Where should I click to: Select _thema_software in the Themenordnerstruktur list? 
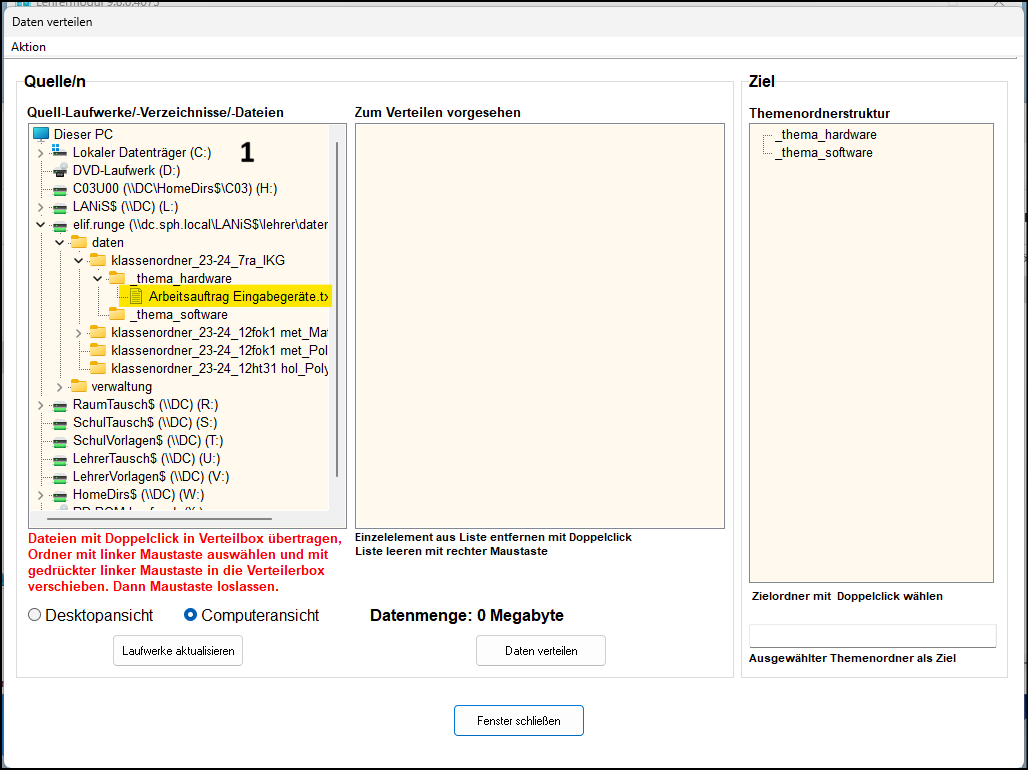pos(824,153)
